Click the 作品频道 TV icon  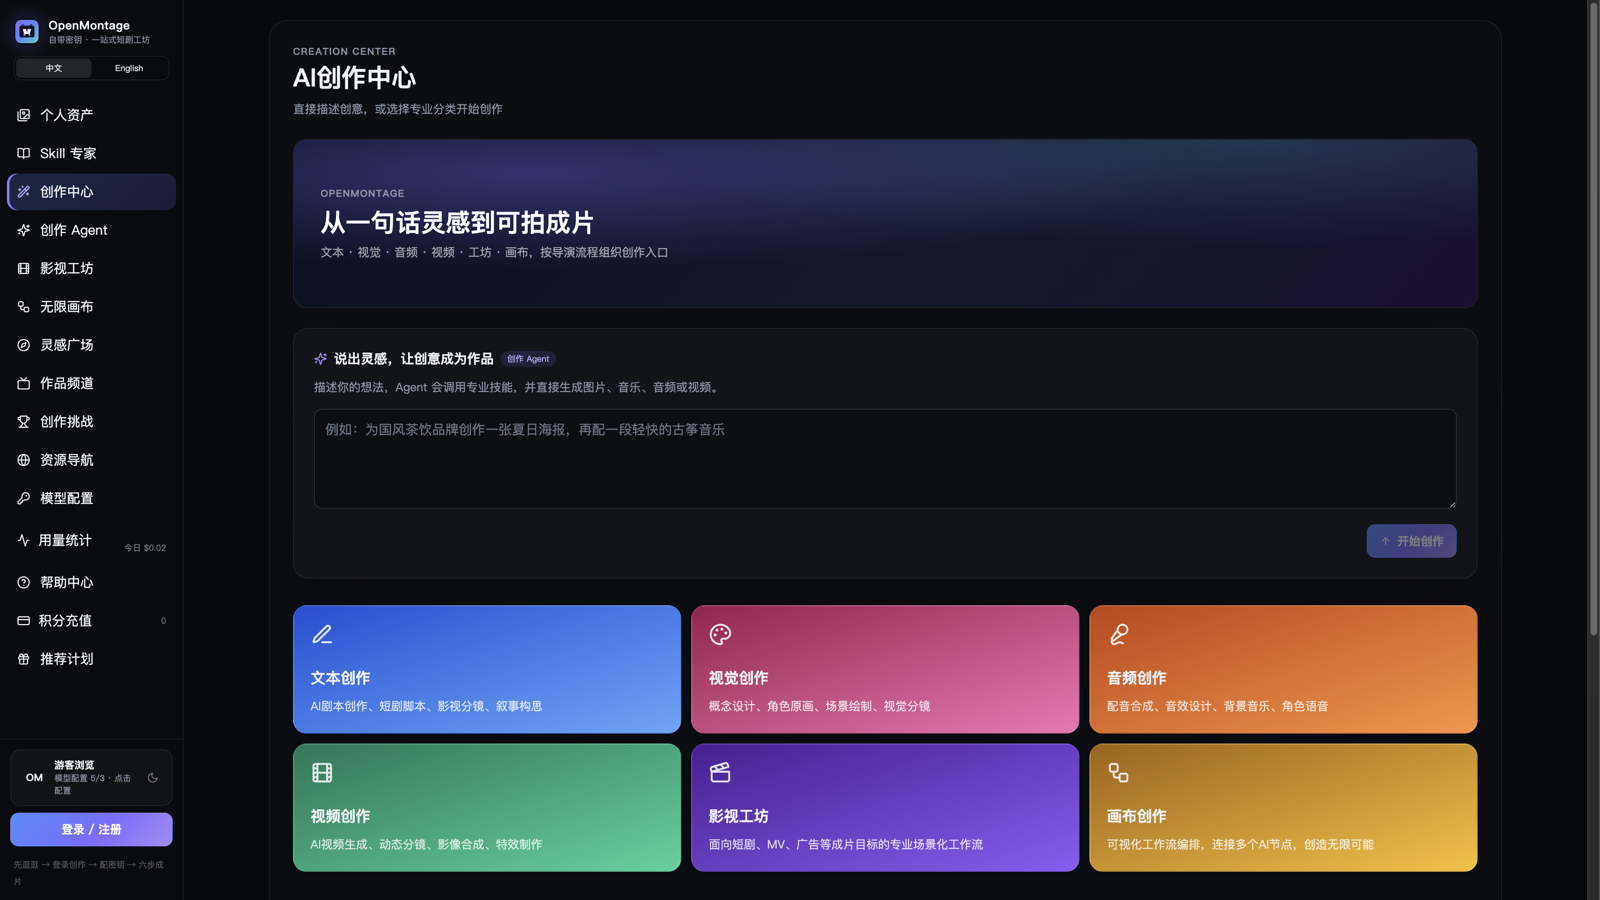click(x=23, y=383)
